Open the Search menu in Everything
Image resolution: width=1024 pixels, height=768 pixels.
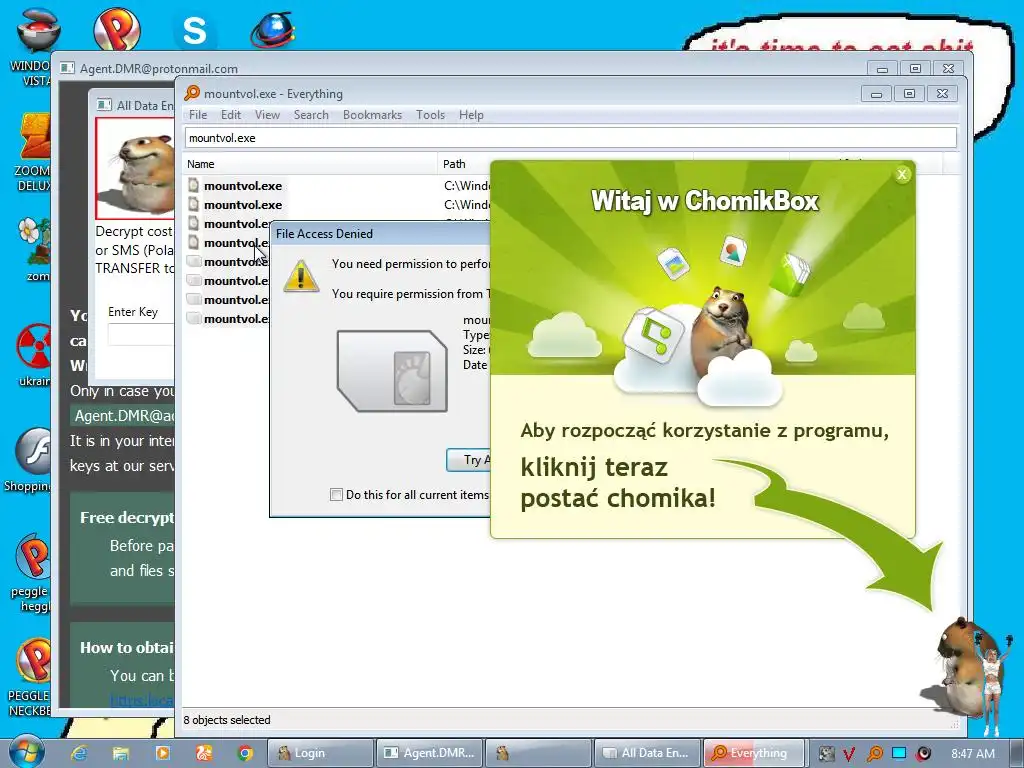pos(311,115)
